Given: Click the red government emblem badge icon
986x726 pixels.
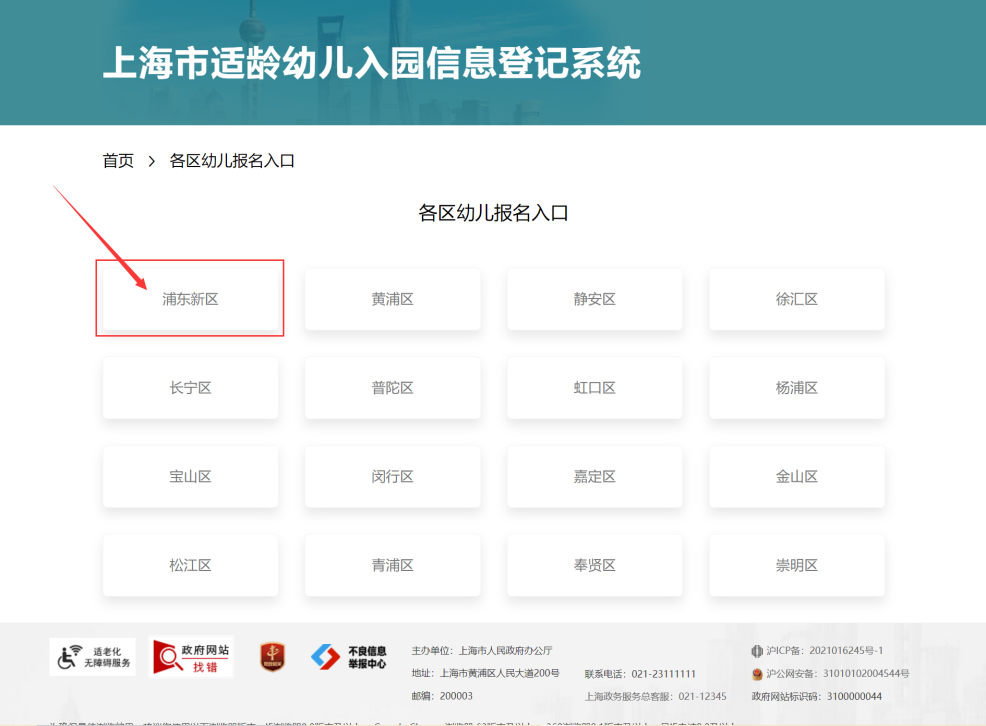Looking at the screenshot, I should pyautogui.click(x=272, y=657).
